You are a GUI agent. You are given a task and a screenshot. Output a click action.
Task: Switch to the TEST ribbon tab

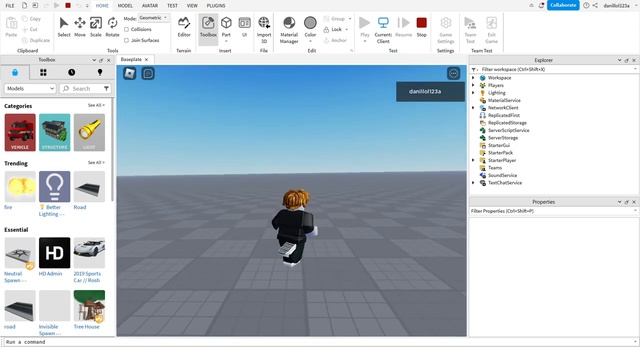point(173,6)
